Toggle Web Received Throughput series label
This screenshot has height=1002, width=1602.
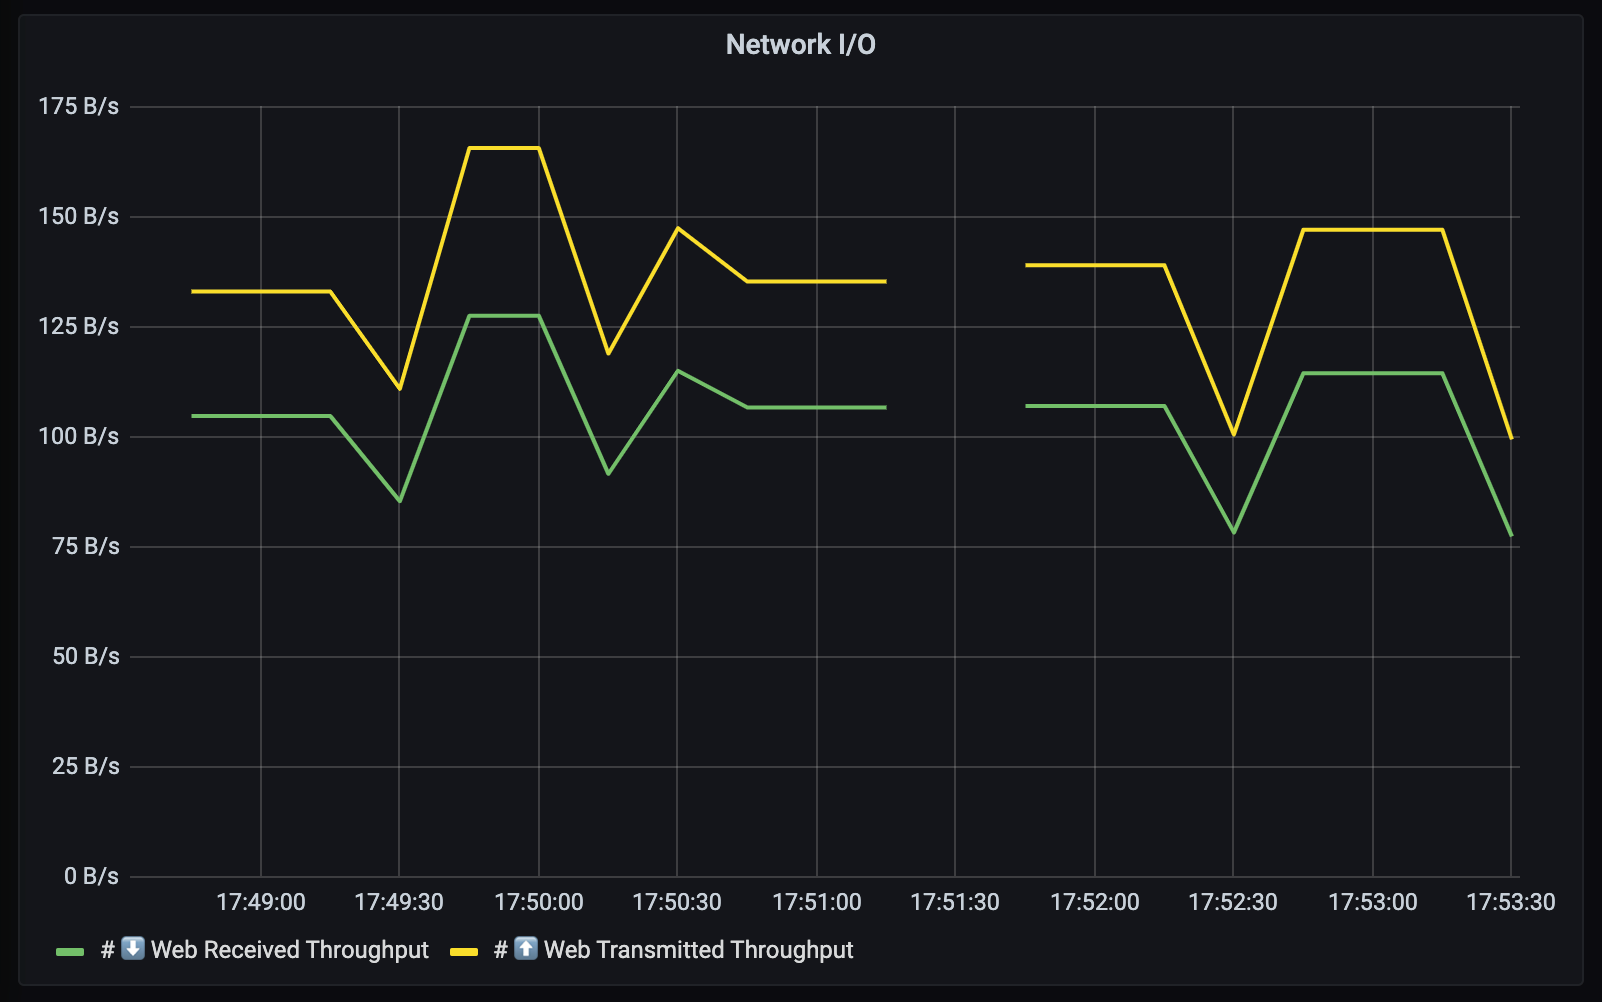289,950
